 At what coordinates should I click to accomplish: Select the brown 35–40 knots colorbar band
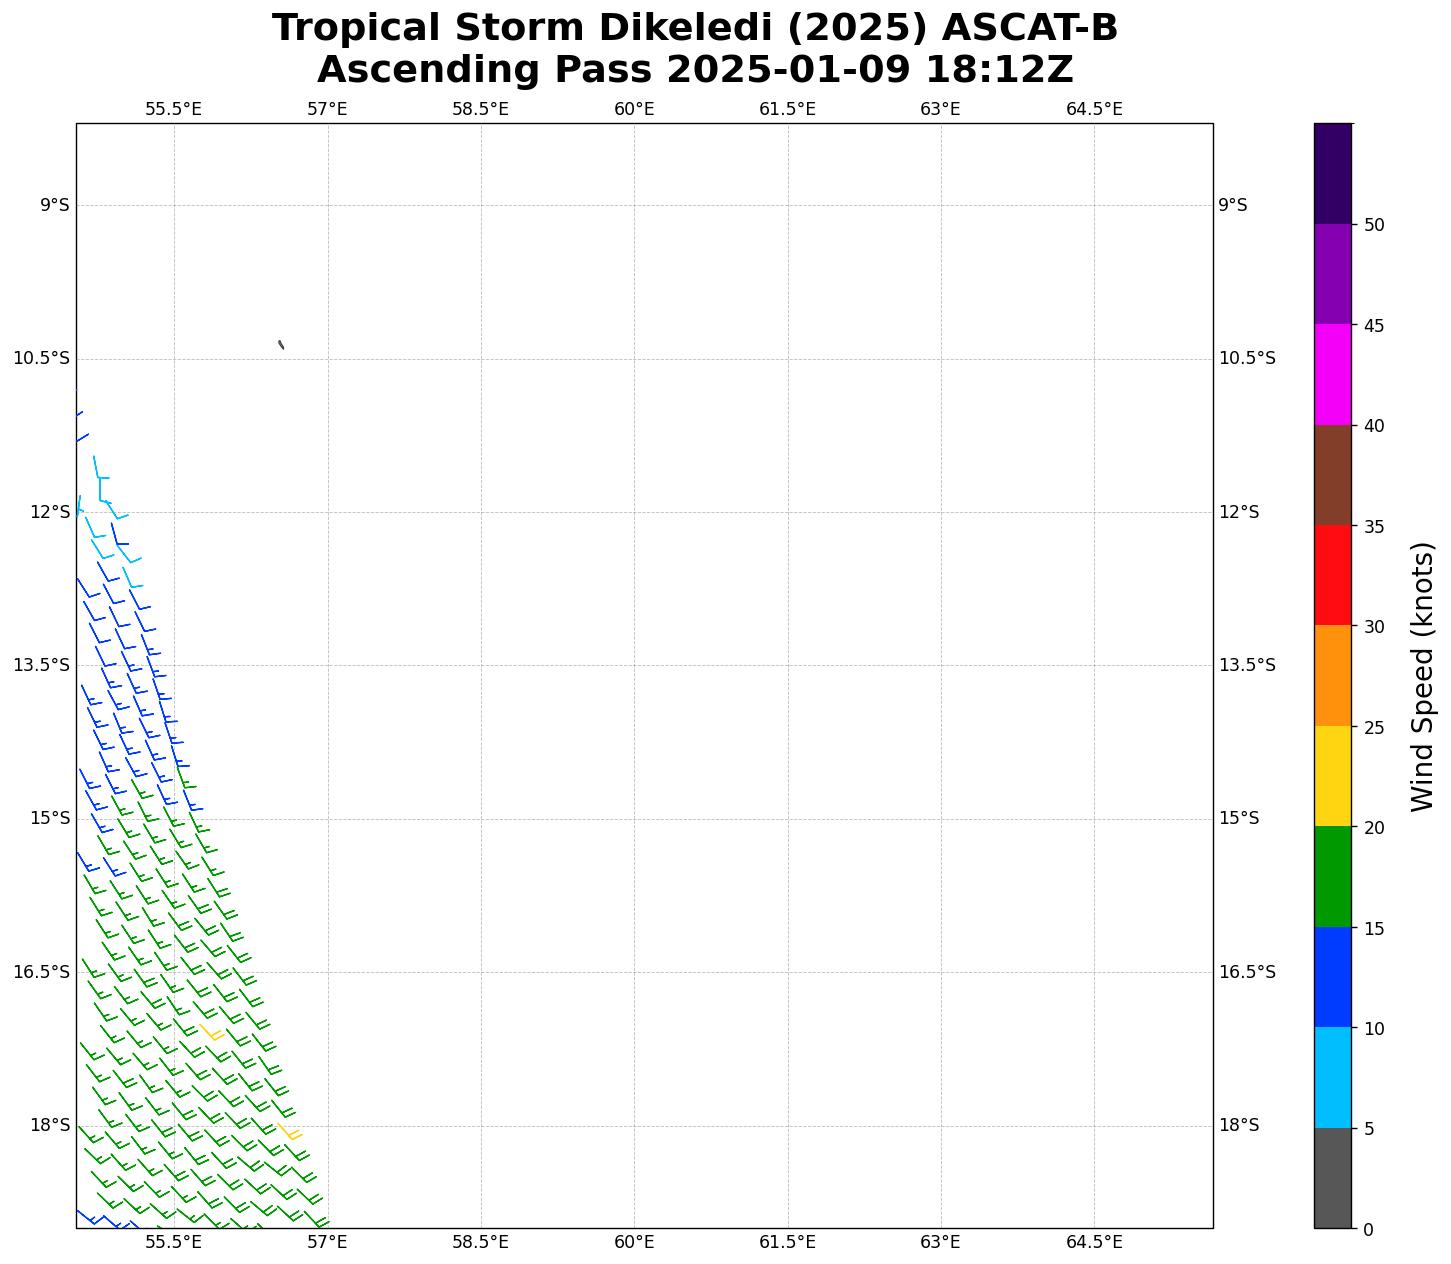pyautogui.click(x=1332, y=475)
